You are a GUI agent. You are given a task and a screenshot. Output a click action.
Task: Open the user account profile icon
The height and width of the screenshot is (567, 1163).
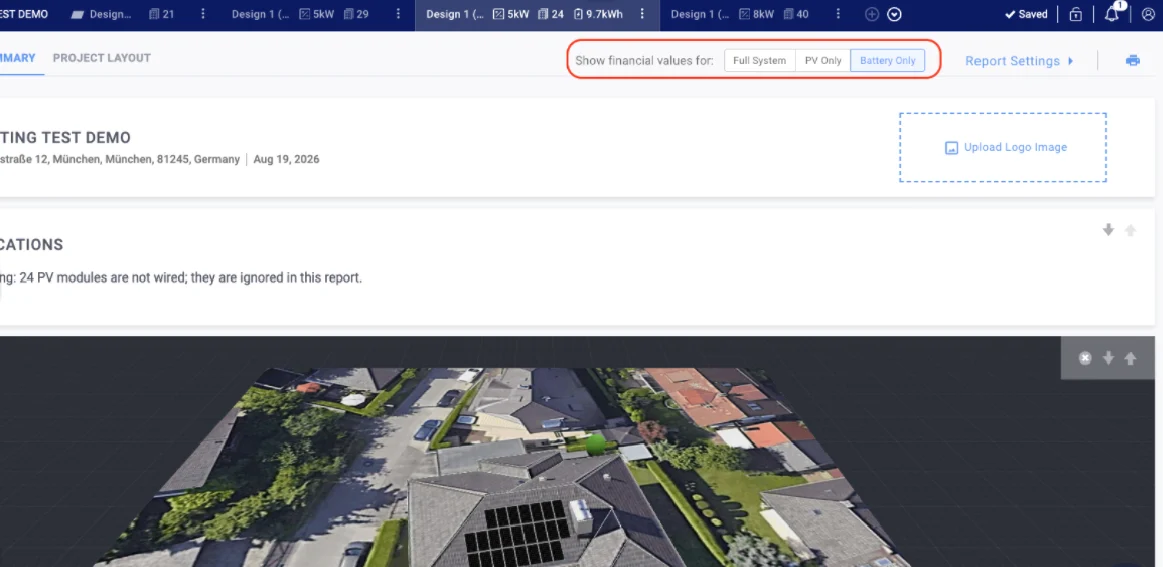[x=1148, y=14]
